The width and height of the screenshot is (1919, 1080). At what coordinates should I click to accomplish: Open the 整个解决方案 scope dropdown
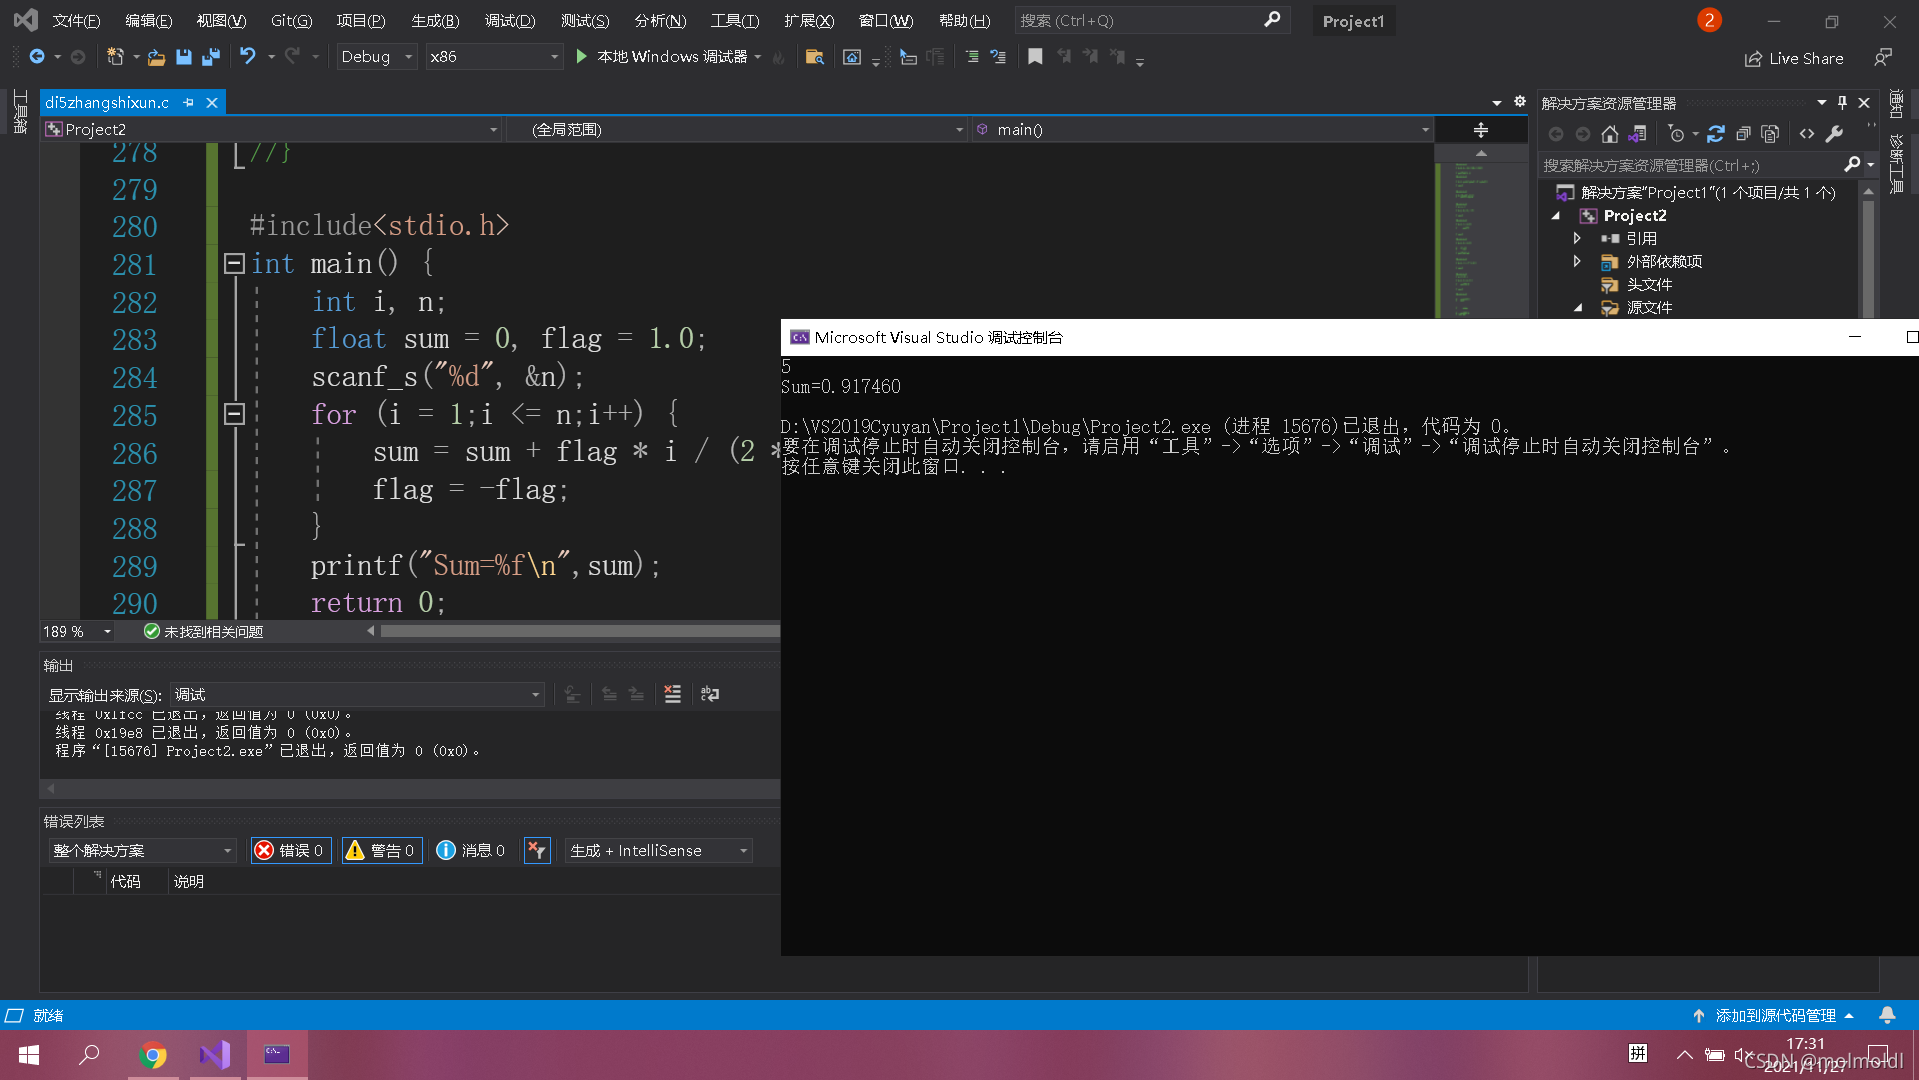pyautogui.click(x=142, y=850)
